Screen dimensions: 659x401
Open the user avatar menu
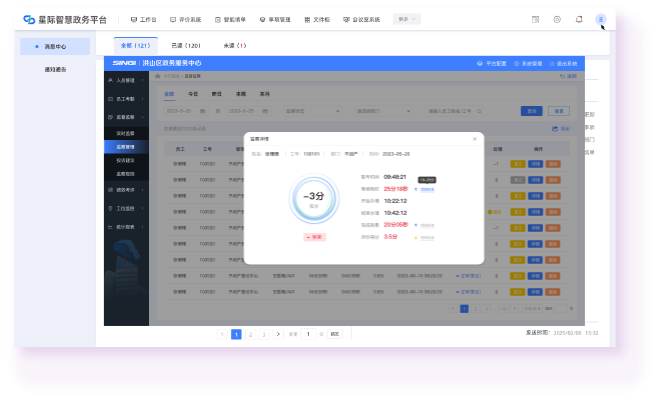click(x=601, y=19)
